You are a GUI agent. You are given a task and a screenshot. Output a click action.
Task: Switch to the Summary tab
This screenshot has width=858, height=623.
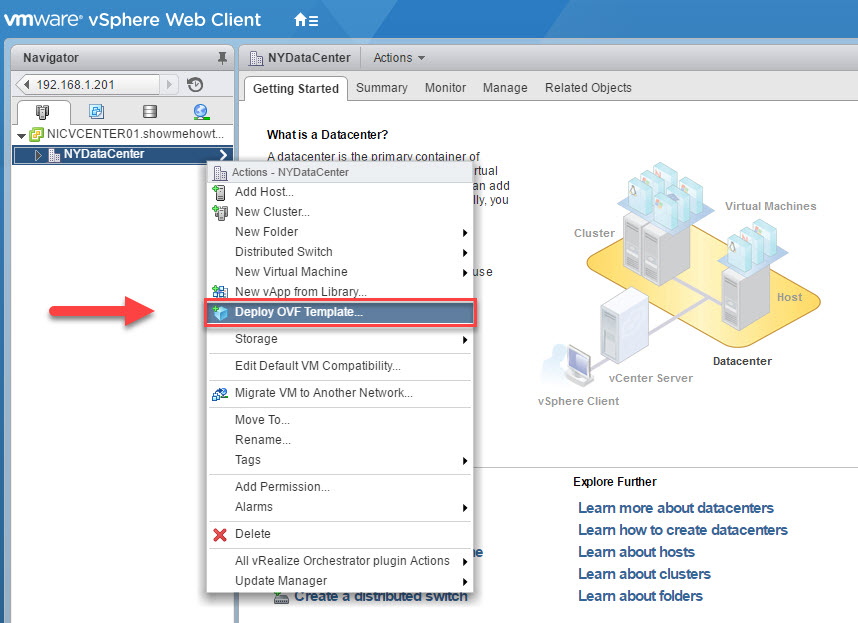[x=382, y=88]
